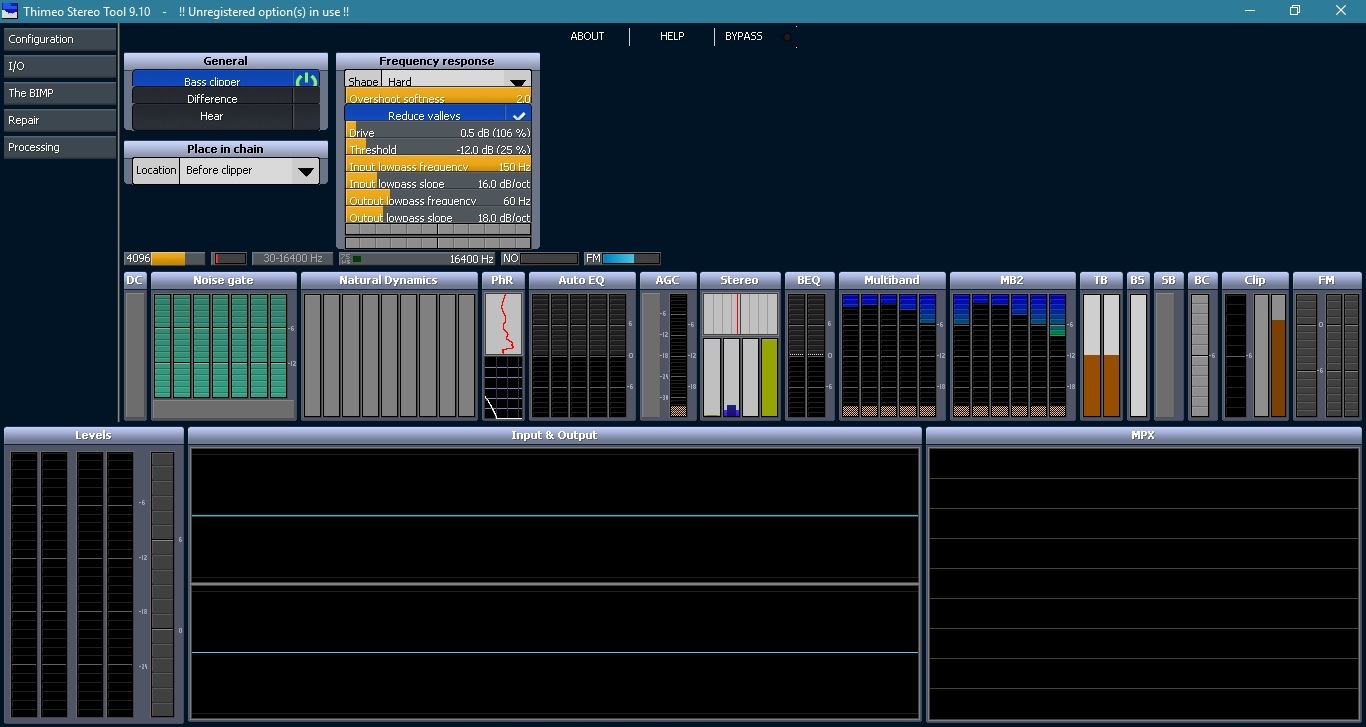
Task: Open the I/O section
Action: pyautogui.click(x=60, y=66)
